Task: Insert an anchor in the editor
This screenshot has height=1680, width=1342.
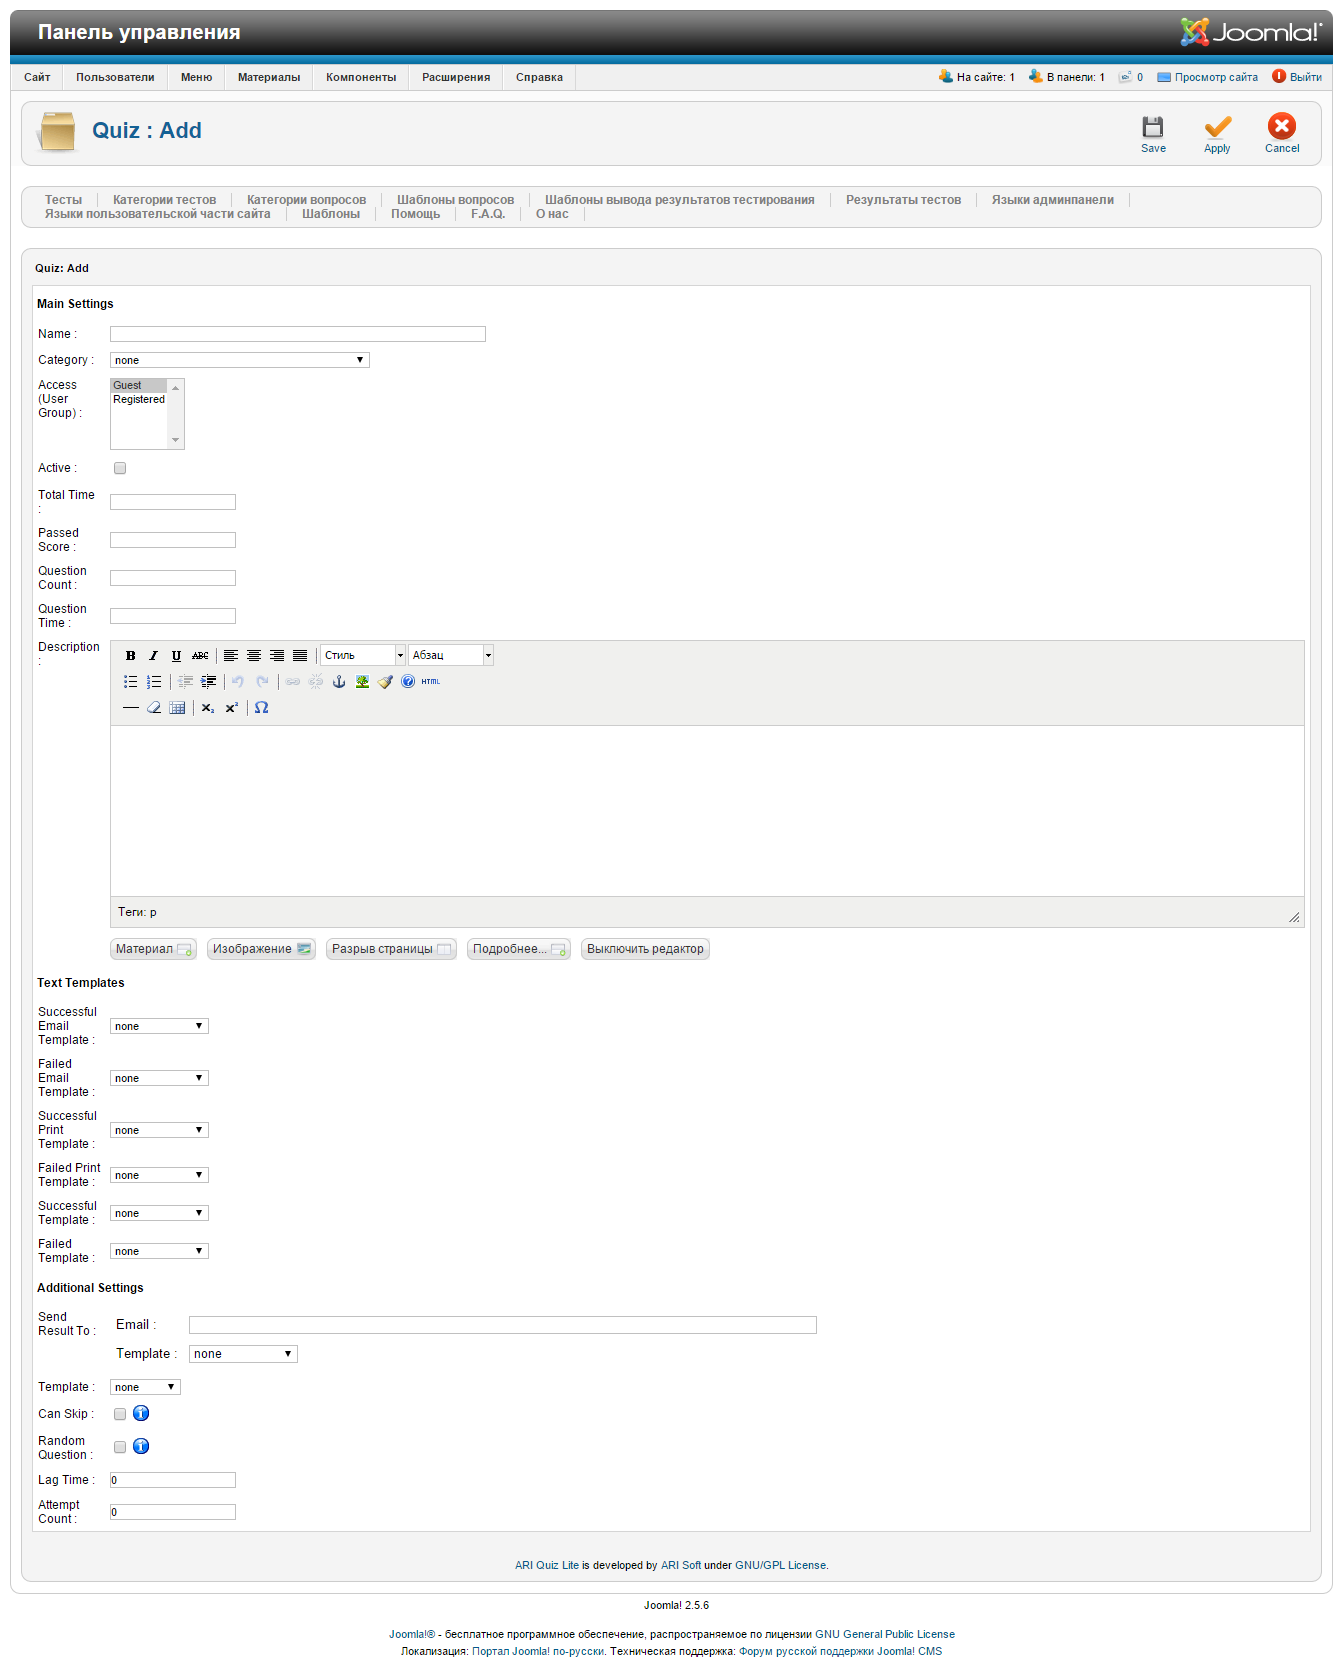Action: (x=339, y=682)
